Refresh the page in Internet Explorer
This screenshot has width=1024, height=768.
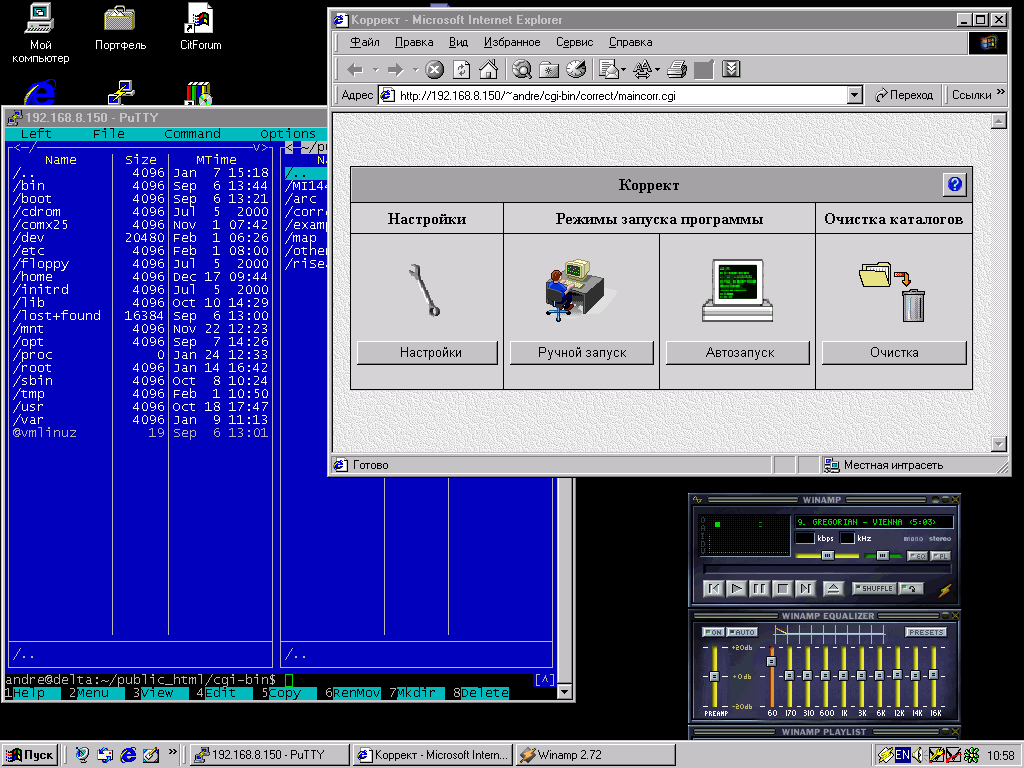(x=462, y=69)
